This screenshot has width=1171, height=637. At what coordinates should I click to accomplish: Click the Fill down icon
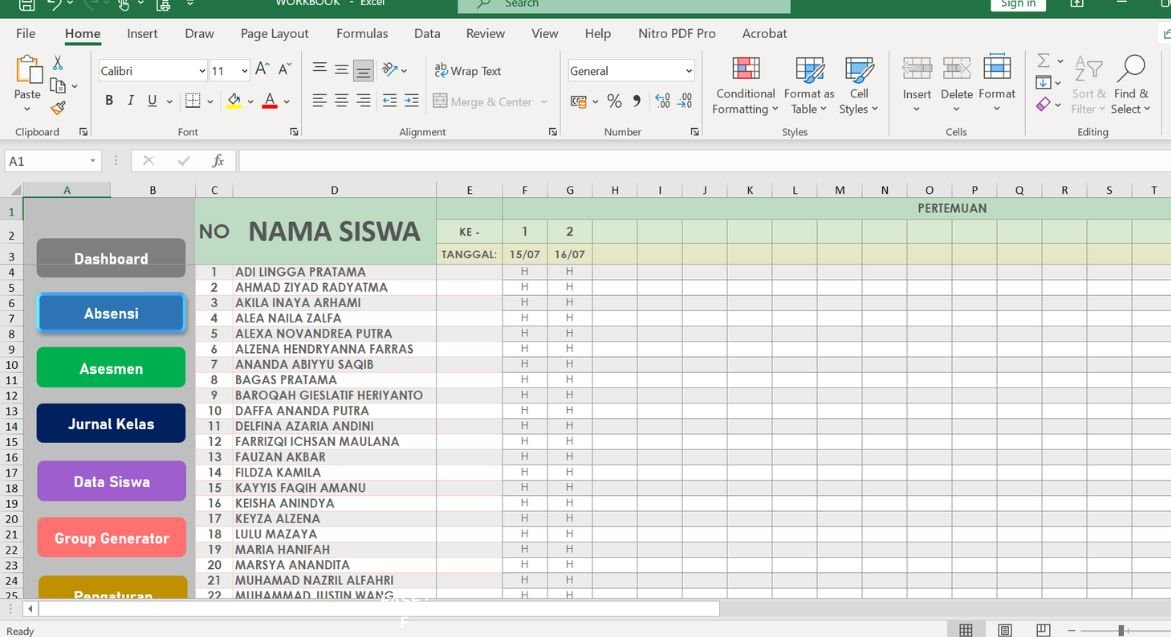point(1044,83)
